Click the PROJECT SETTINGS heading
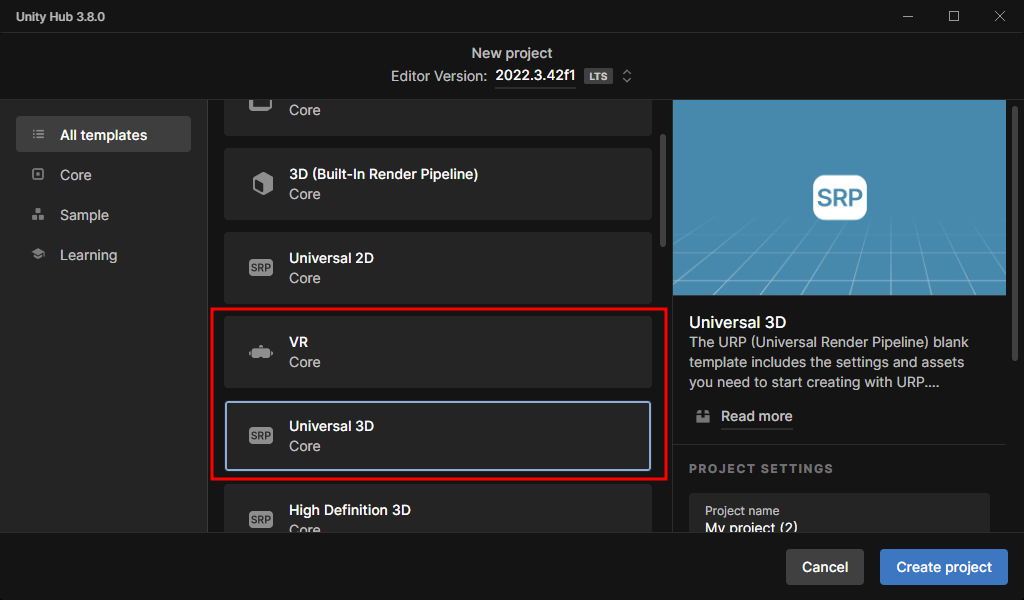Viewport: 1024px width, 600px height. [x=761, y=469]
